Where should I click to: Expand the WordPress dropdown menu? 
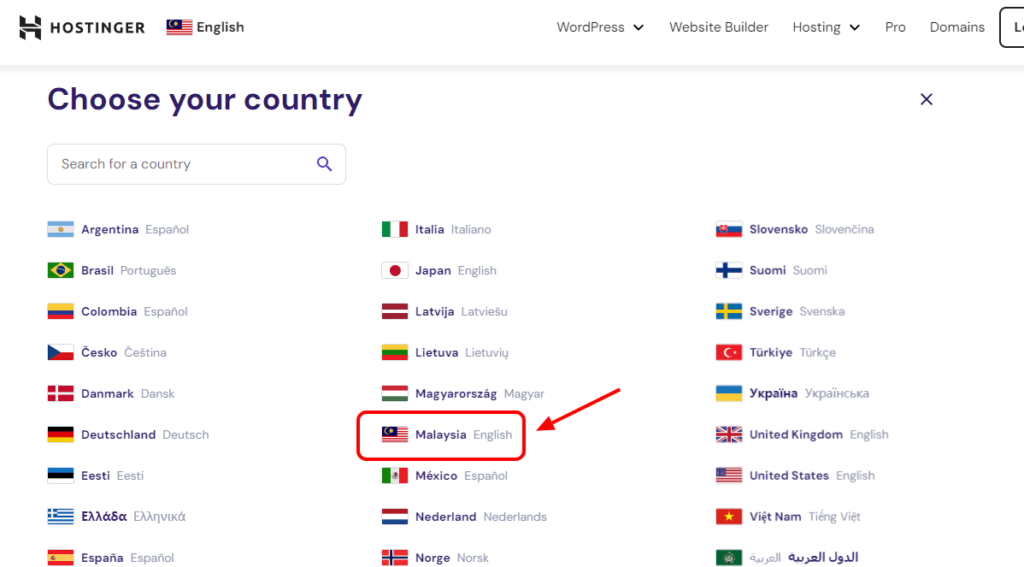tap(600, 27)
